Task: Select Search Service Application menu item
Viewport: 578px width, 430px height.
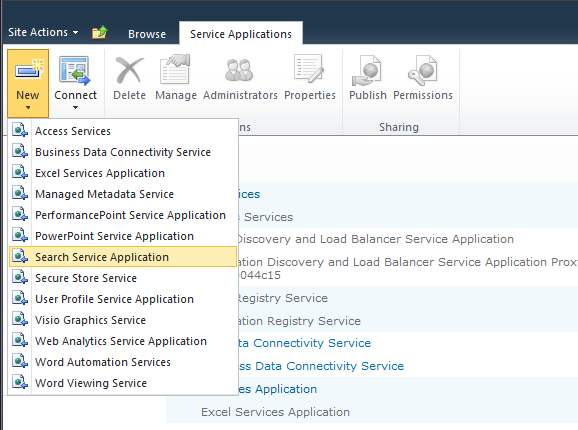Action: (123, 257)
